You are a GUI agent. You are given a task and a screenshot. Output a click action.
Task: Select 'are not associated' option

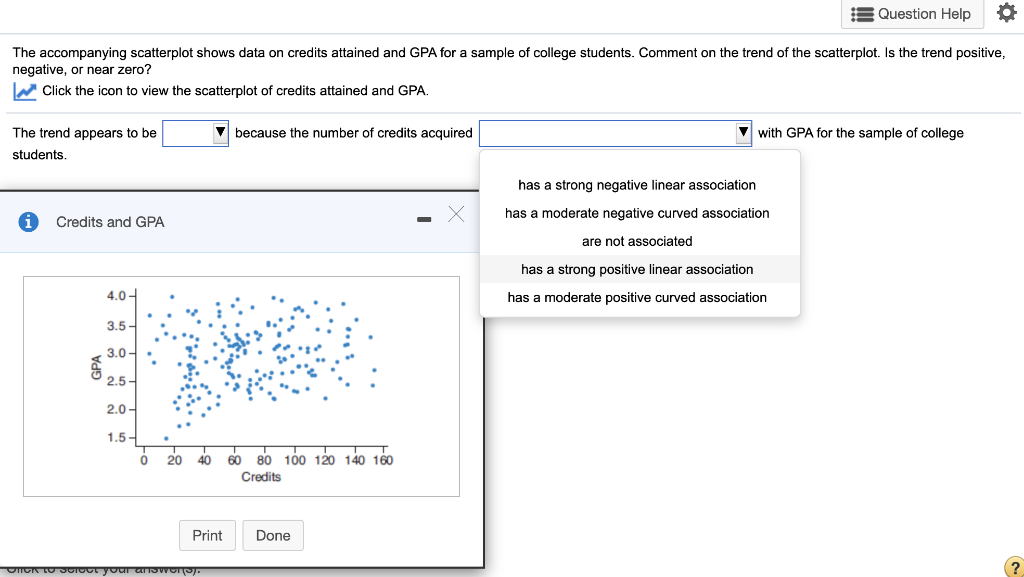tap(638, 241)
